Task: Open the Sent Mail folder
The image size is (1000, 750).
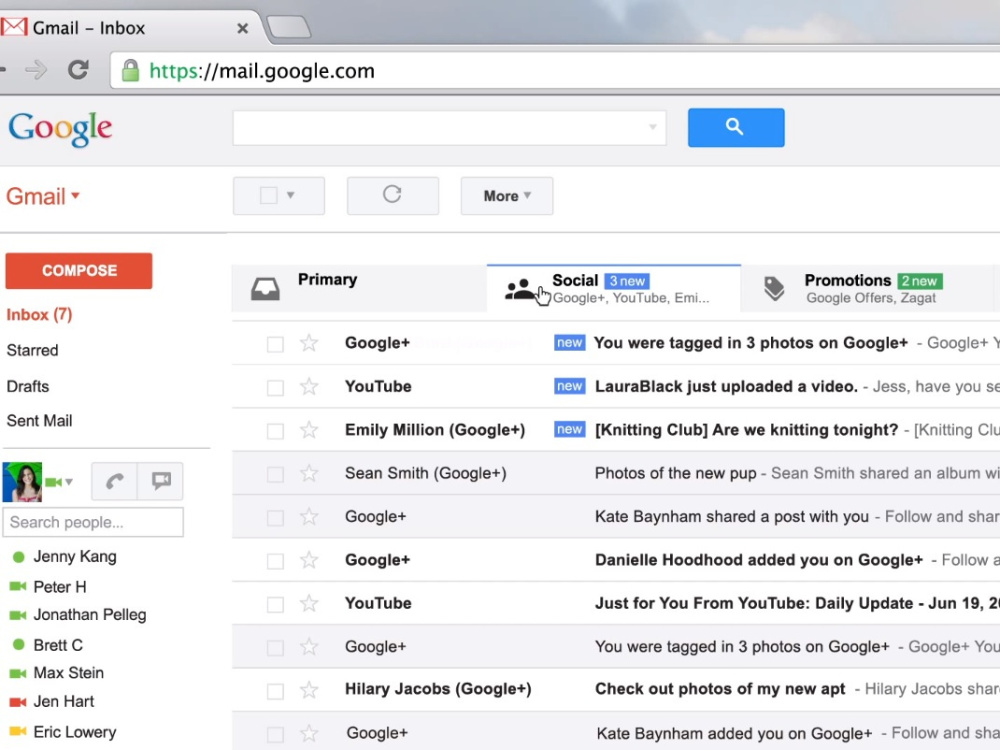Action: 40,421
